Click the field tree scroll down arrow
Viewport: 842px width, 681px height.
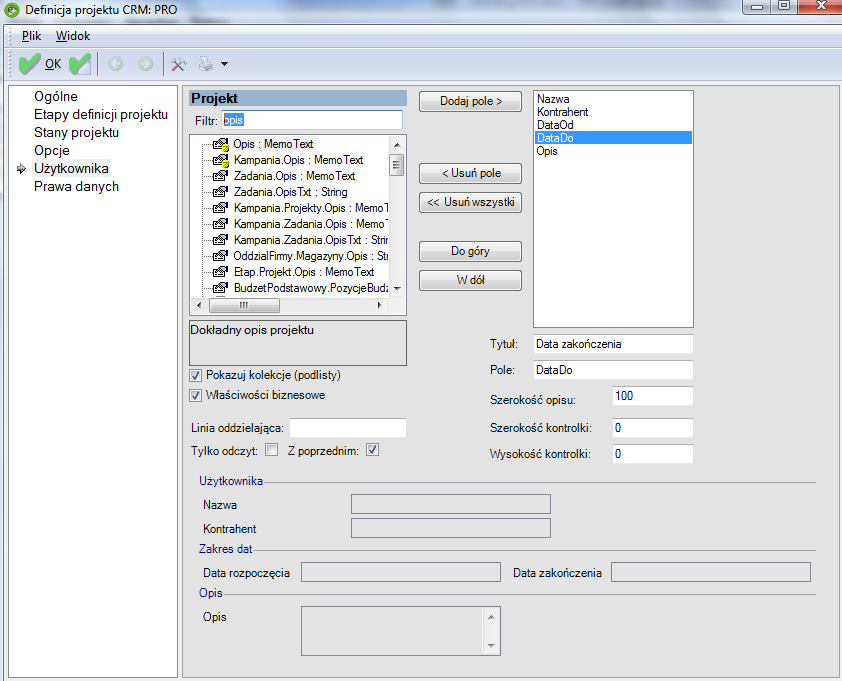[x=397, y=288]
